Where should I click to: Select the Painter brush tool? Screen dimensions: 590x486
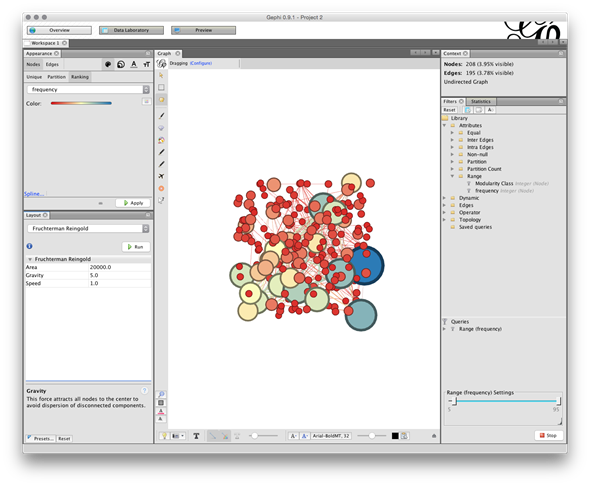(x=161, y=116)
